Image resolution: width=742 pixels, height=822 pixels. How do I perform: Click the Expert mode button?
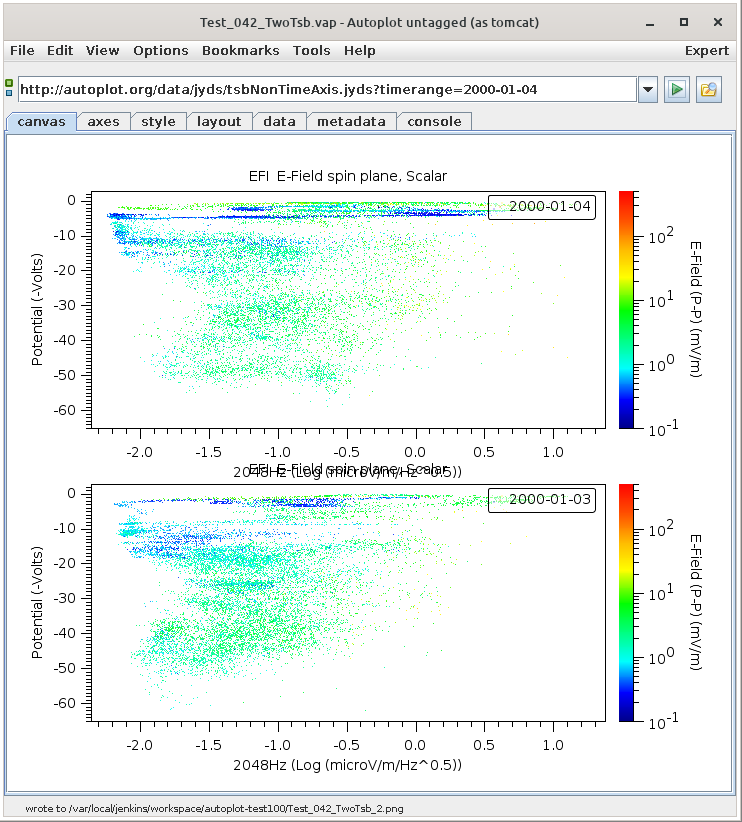pos(706,50)
